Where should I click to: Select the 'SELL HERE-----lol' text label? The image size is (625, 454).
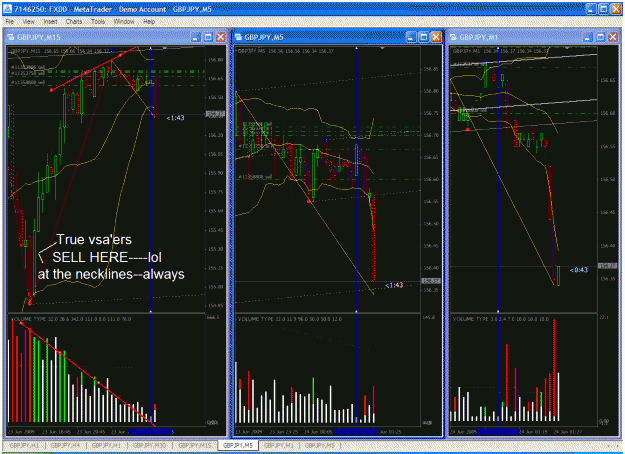tap(107, 257)
